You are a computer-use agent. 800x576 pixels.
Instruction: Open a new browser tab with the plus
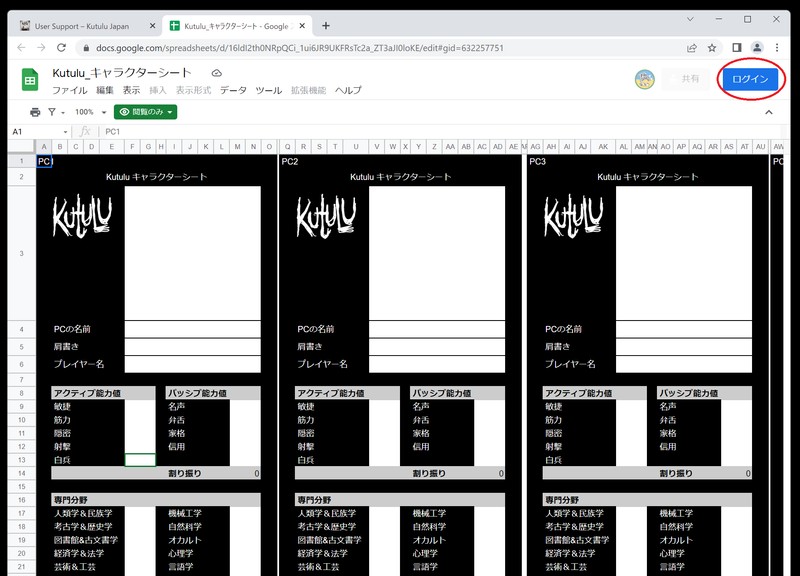tap(326, 26)
